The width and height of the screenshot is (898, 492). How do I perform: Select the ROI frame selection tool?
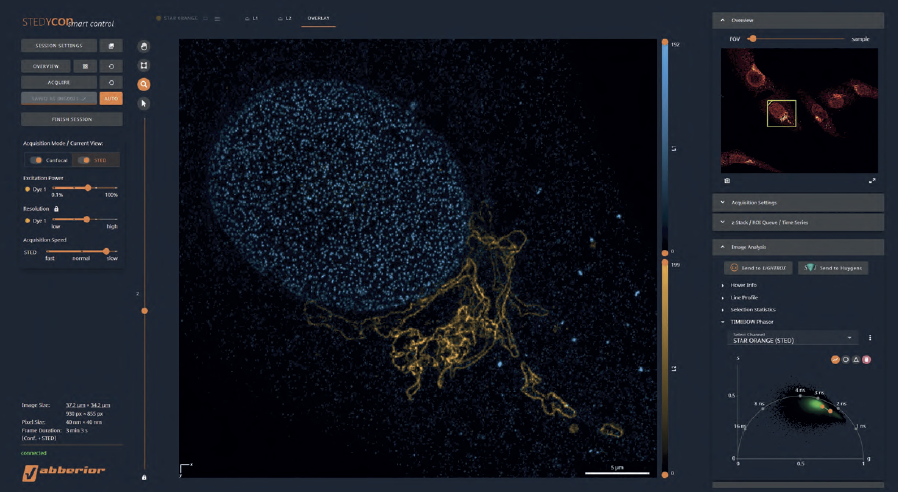click(144, 65)
